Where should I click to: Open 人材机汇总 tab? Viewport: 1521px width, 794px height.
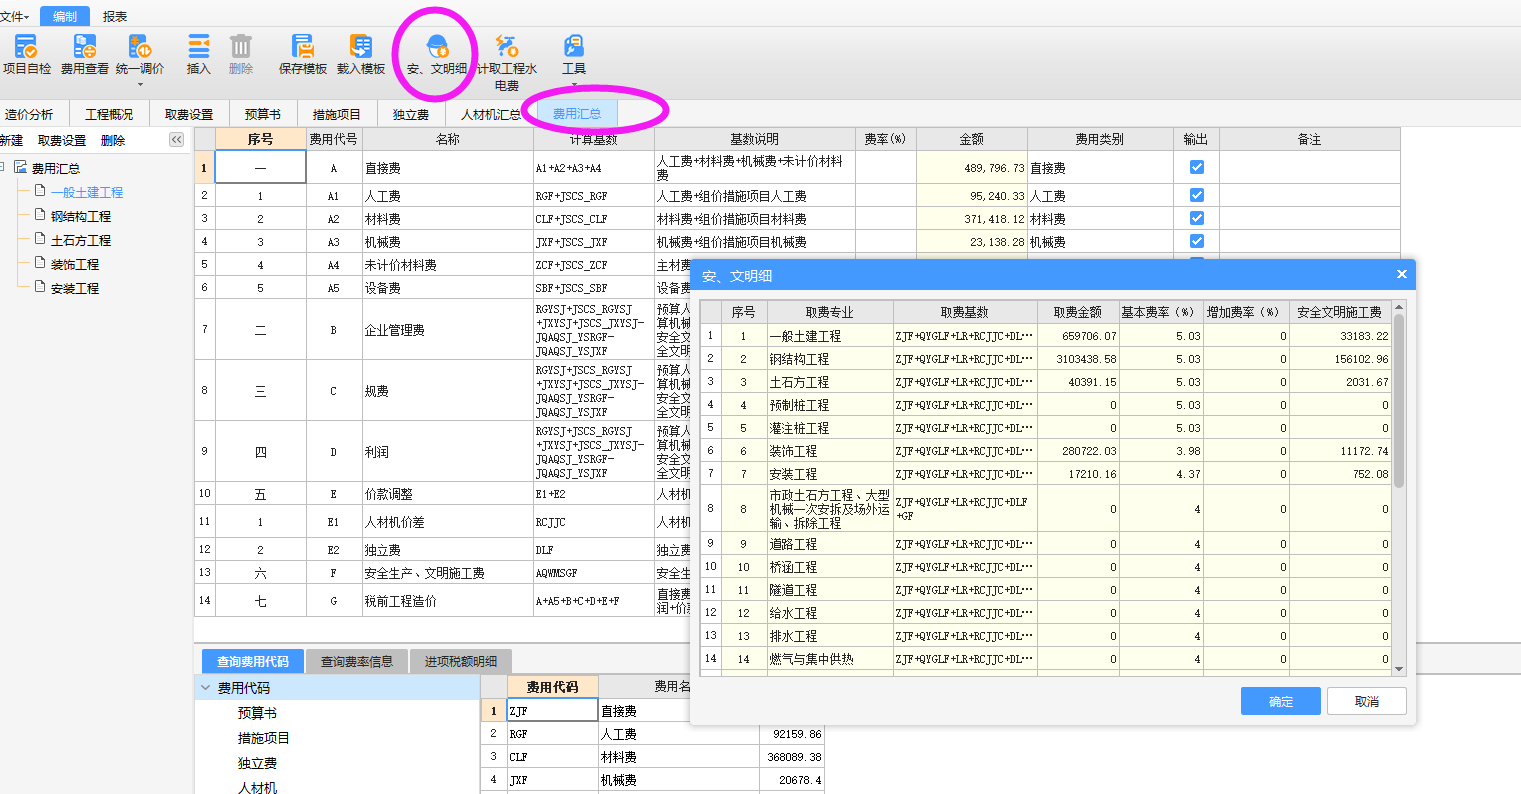[491, 115]
